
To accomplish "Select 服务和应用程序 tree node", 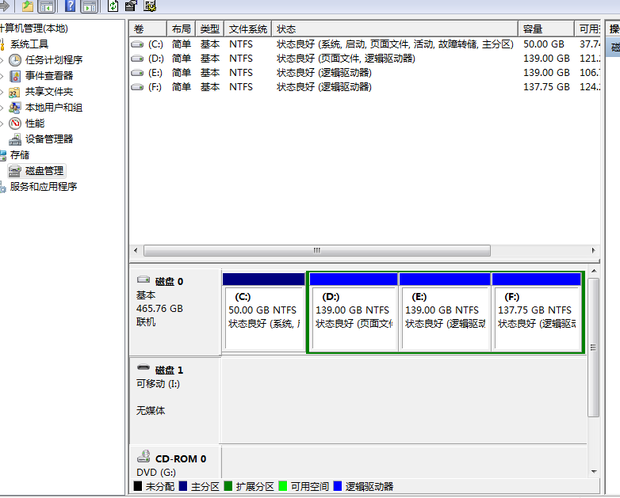I will click(x=43, y=187).
